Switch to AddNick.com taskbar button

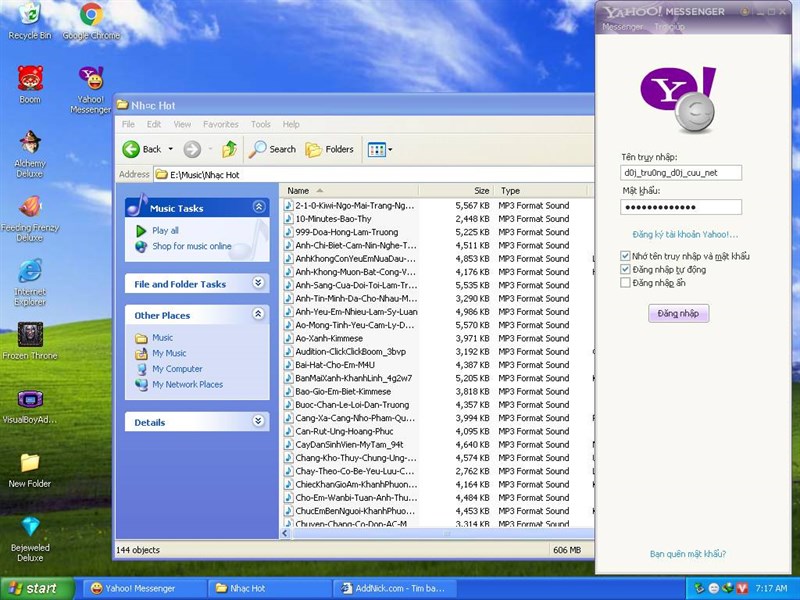[x=393, y=589]
